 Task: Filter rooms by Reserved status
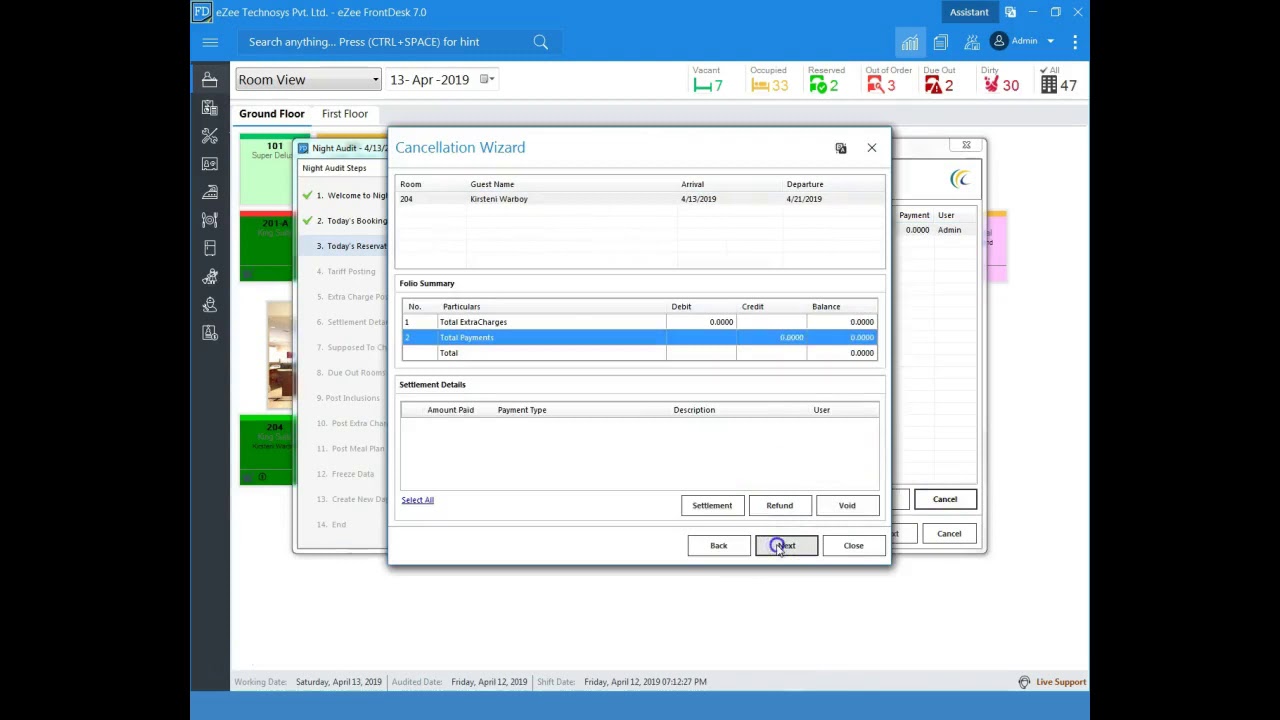point(826,80)
